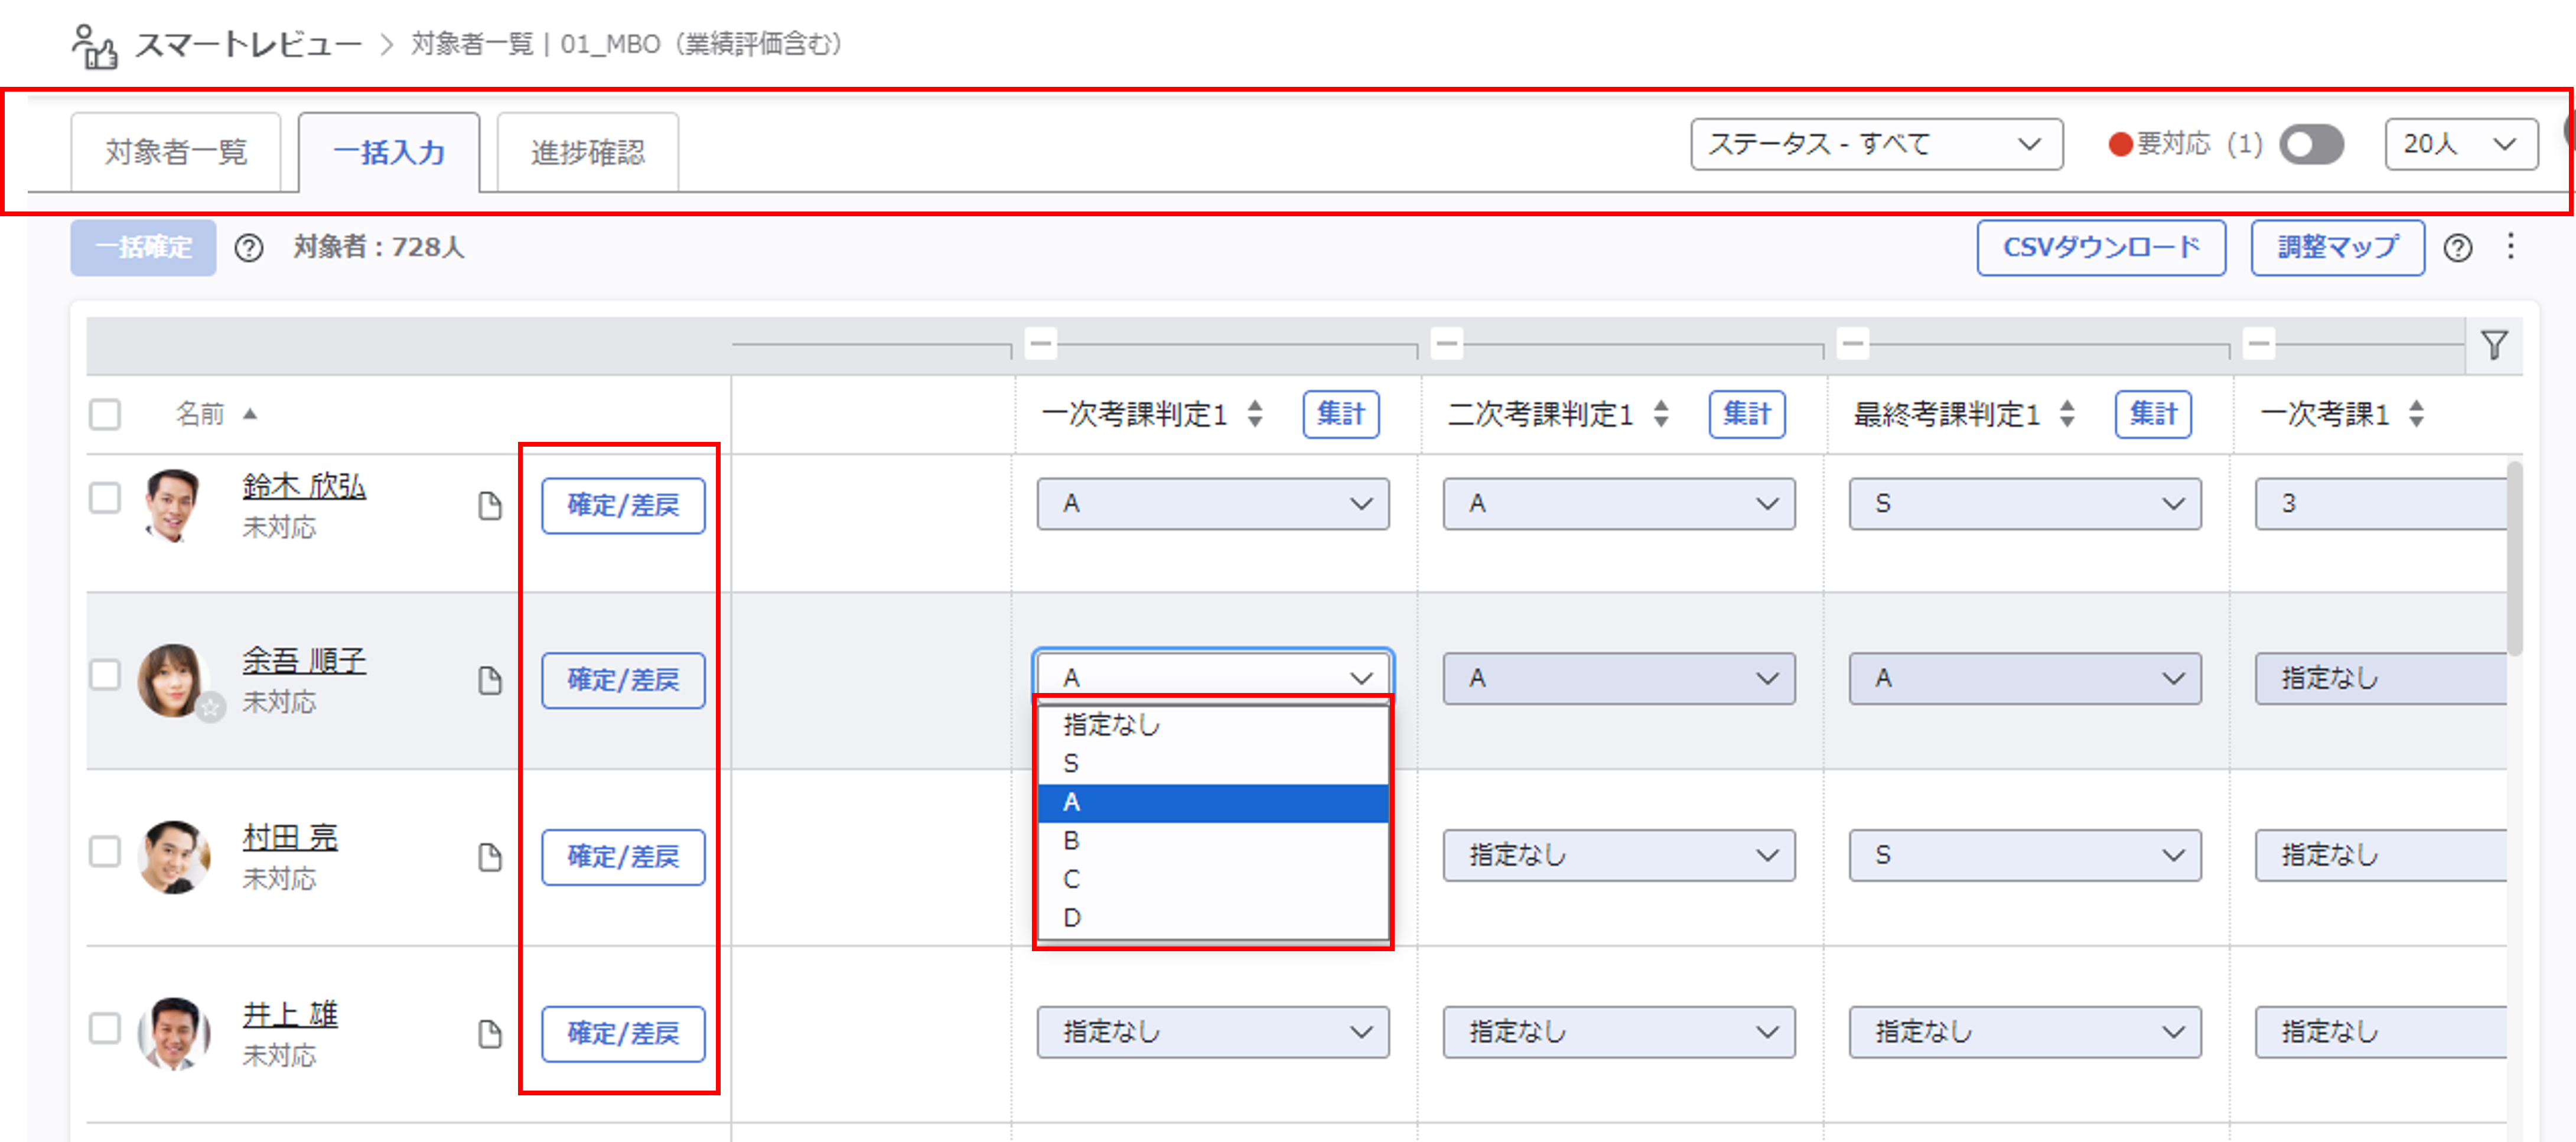Click help icon next to 一括確定

tap(249, 248)
